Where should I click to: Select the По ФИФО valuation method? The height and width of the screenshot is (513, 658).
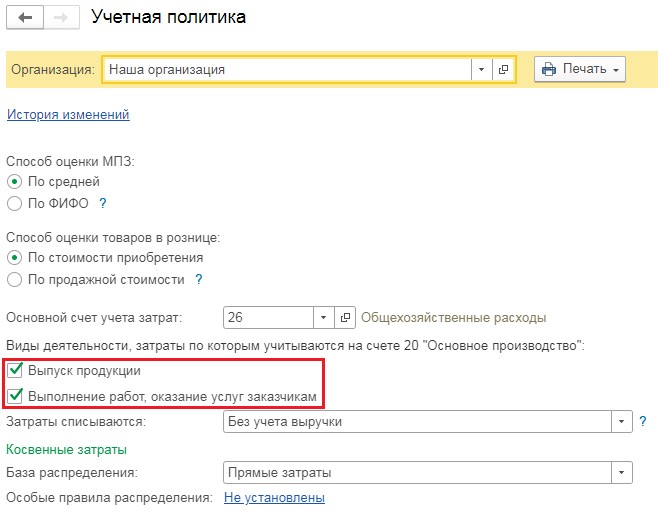(14, 203)
